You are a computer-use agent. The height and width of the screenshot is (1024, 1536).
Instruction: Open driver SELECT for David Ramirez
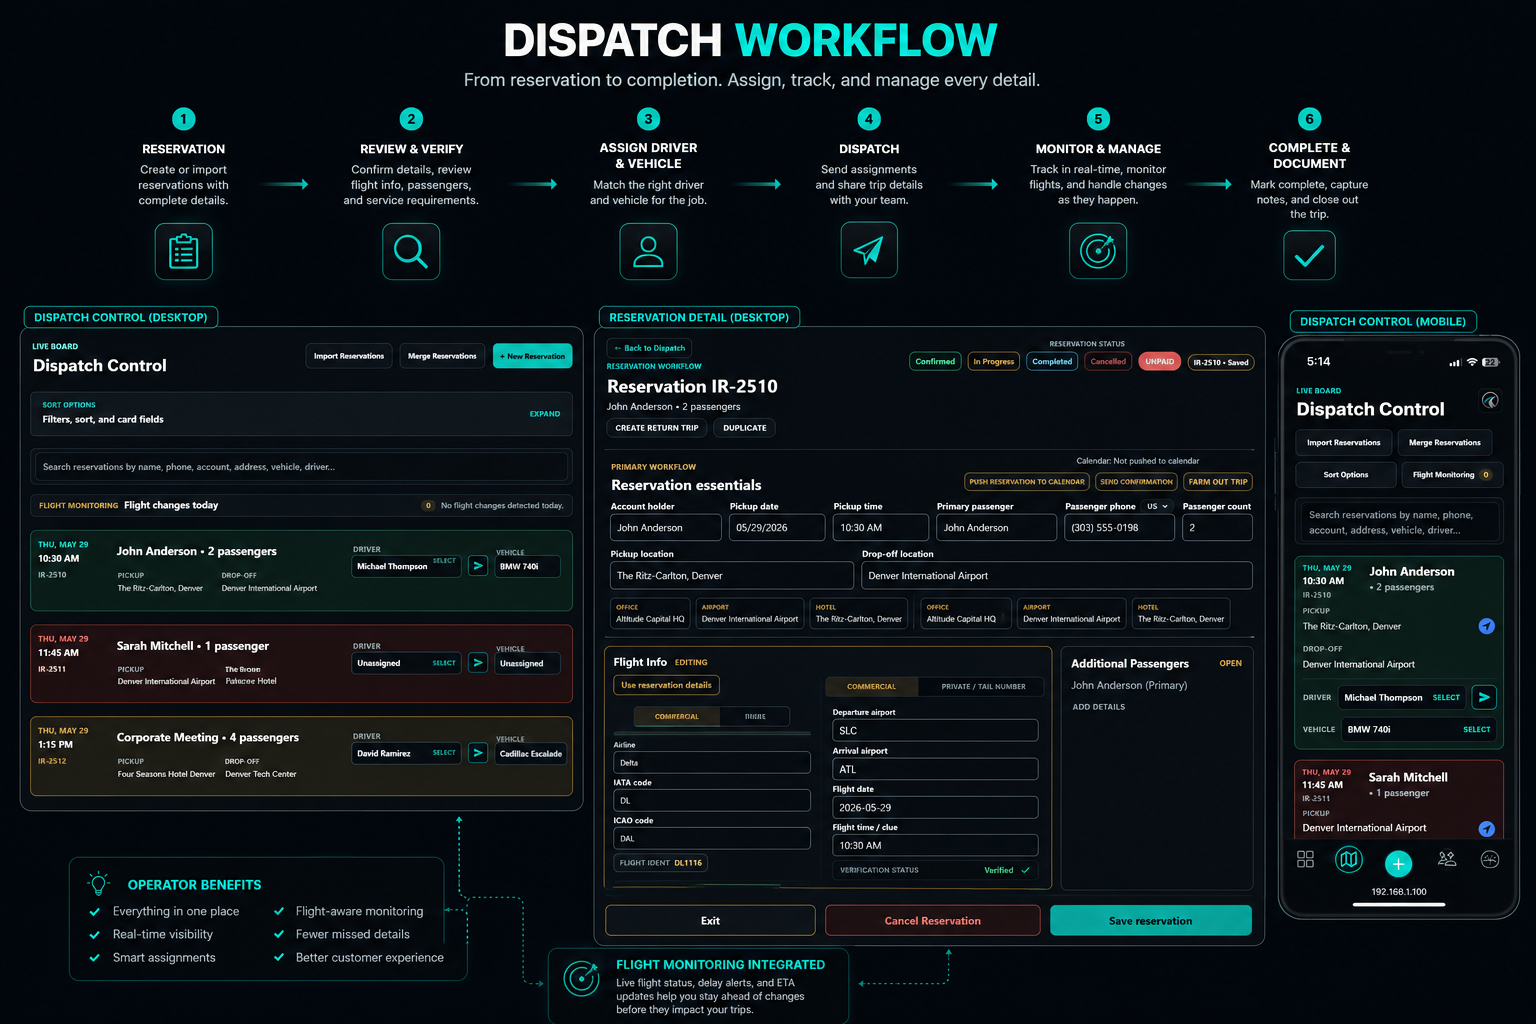point(444,753)
